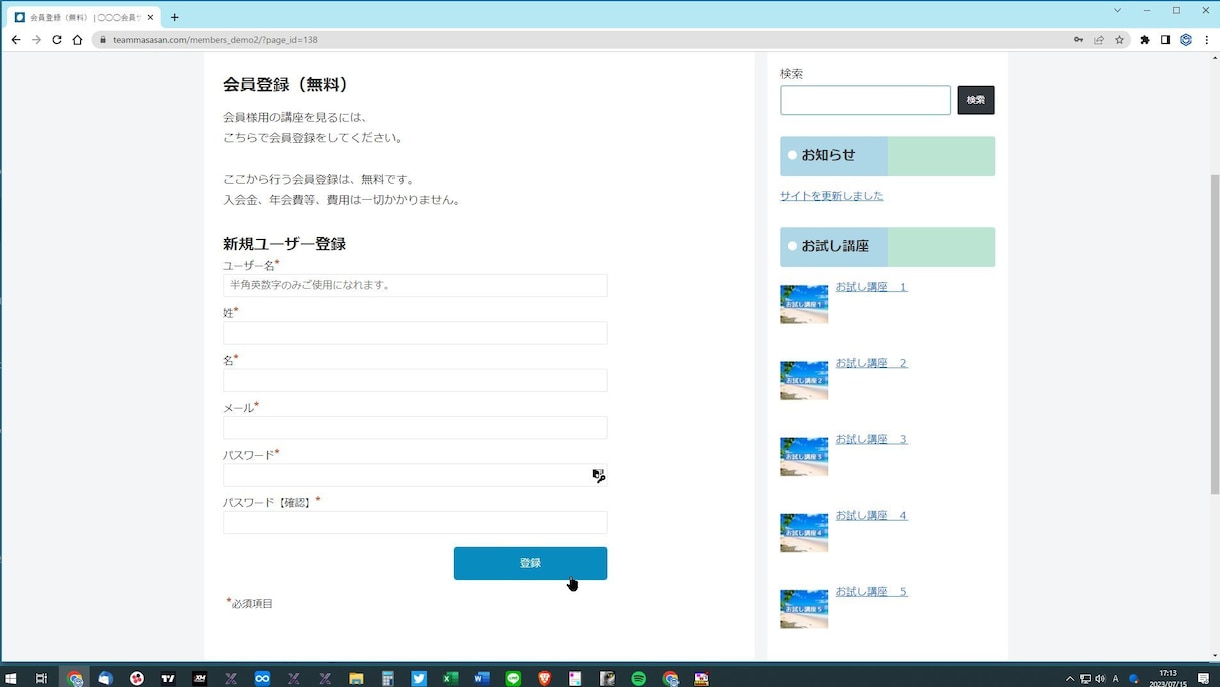
Task: Open the Extensions puzzle icon
Action: click(x=1145, y=40)
